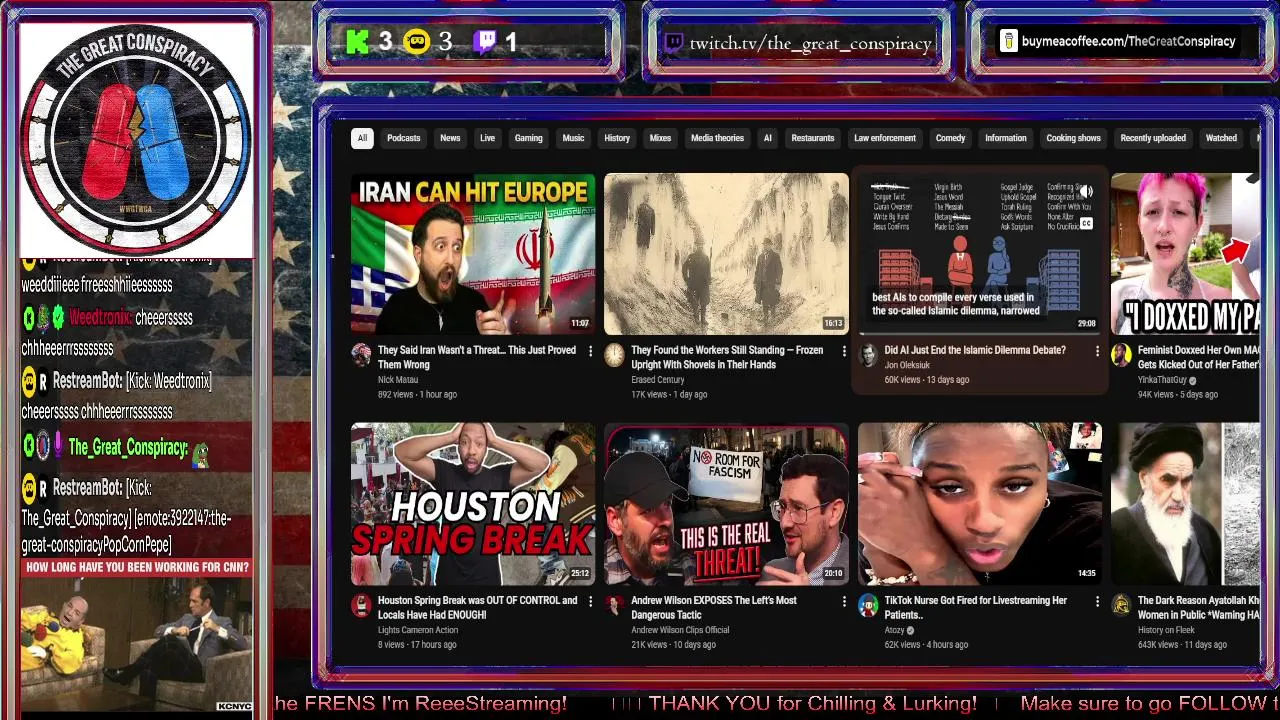Open options menu for Workers Still Standing video
This screenshot has width=1280, height=720.
click(x=843, y=351)
